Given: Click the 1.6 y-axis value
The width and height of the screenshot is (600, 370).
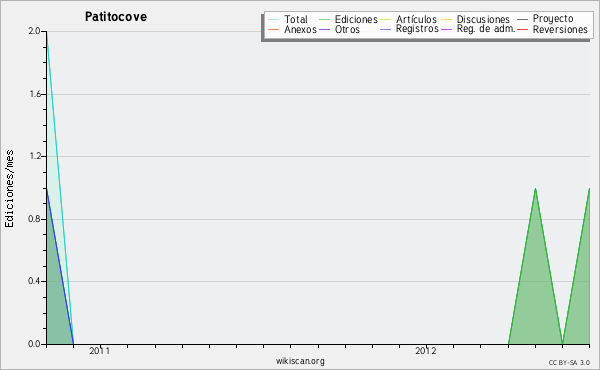Looking at the screenshot, I should click(34, 94).
